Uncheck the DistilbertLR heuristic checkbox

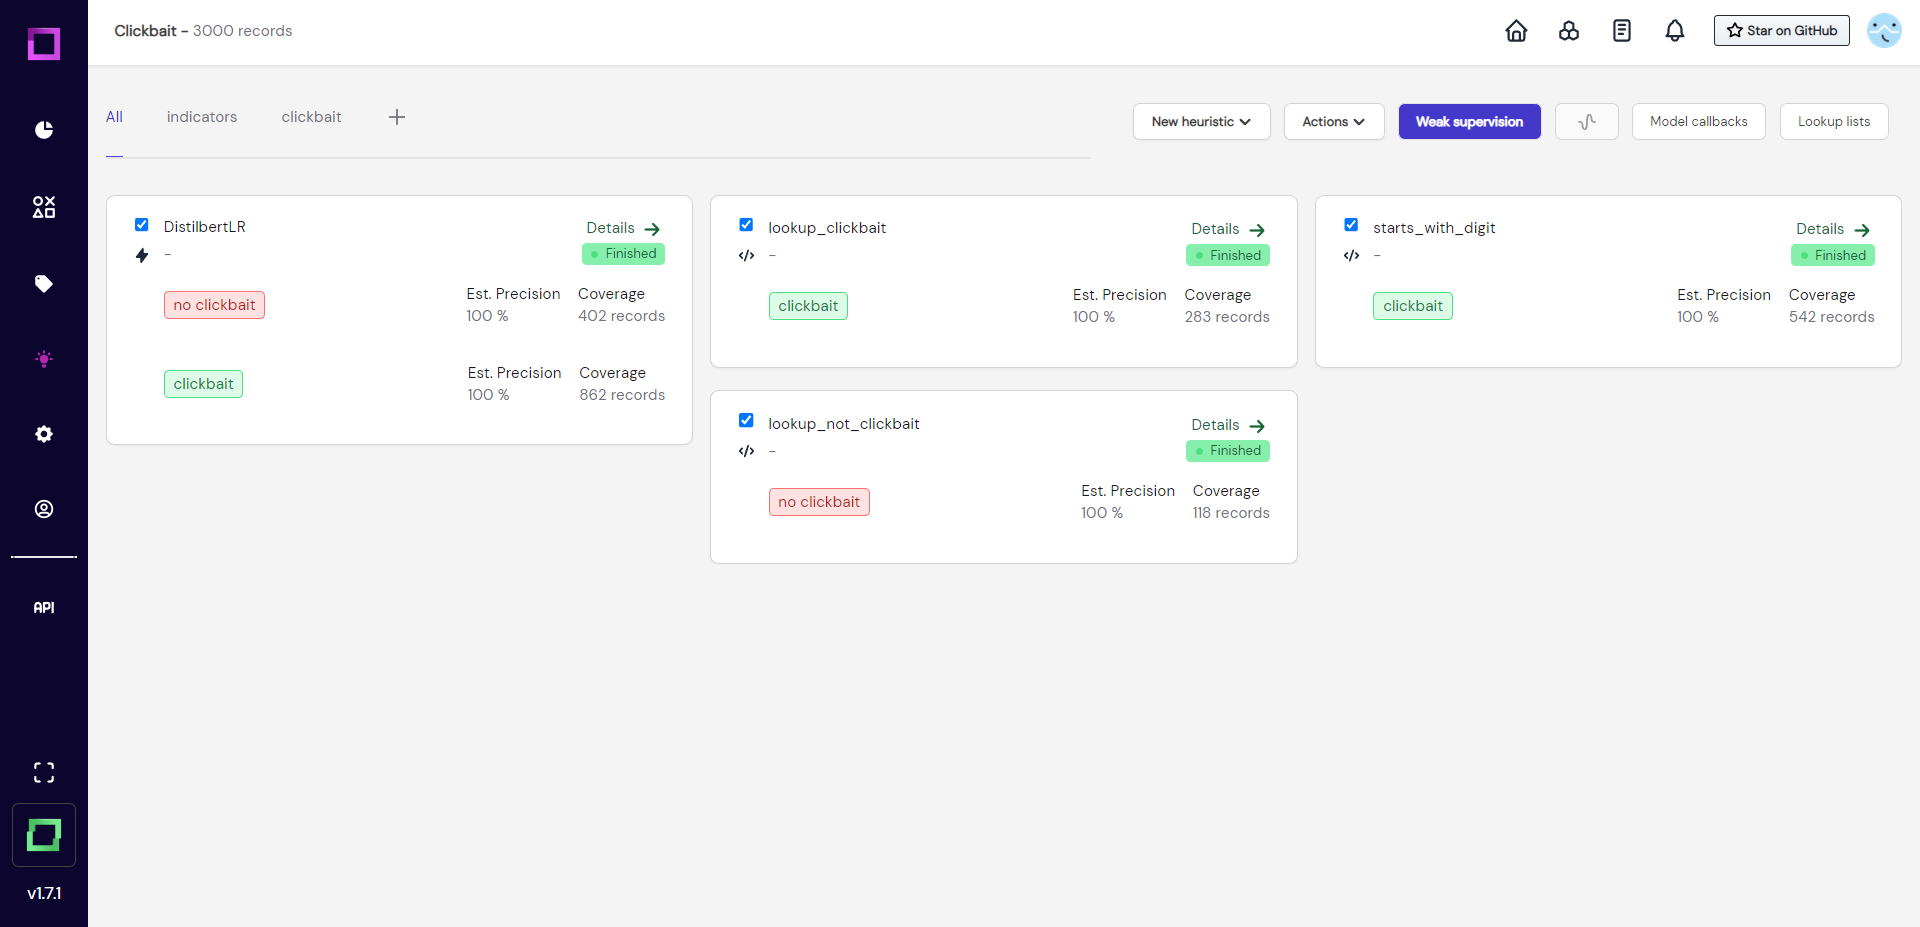pyautogui.click(x=142, y=225)
